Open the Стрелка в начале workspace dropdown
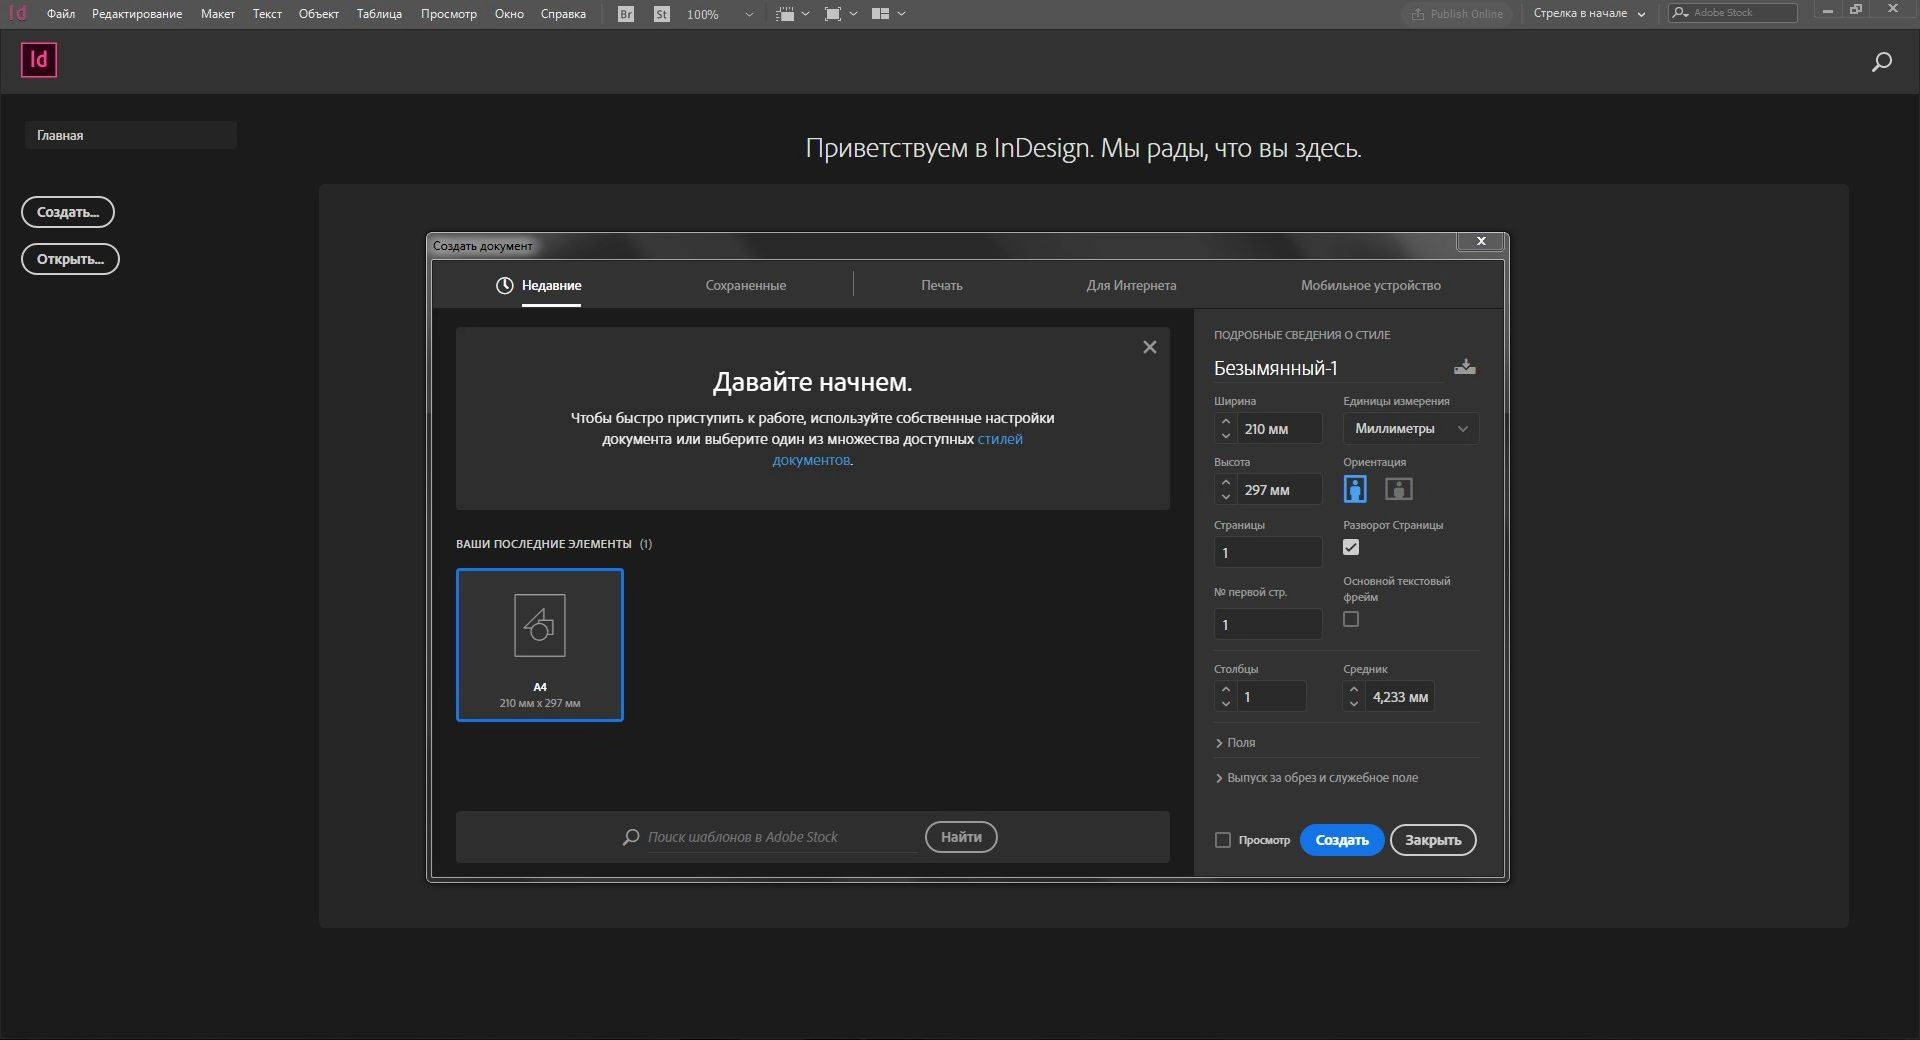This screenshot has height=1040, width=1920. (1589, 14)
